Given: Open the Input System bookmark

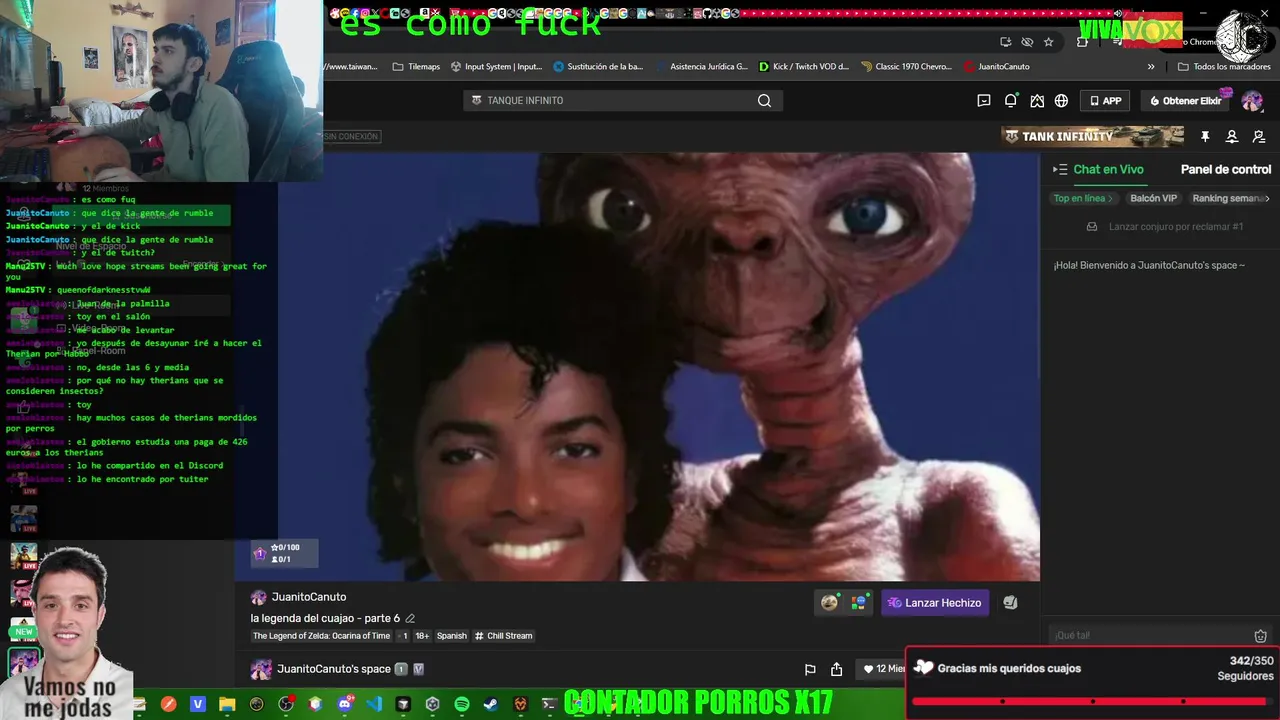Looking at the screenshot, I should pos(496,67).
